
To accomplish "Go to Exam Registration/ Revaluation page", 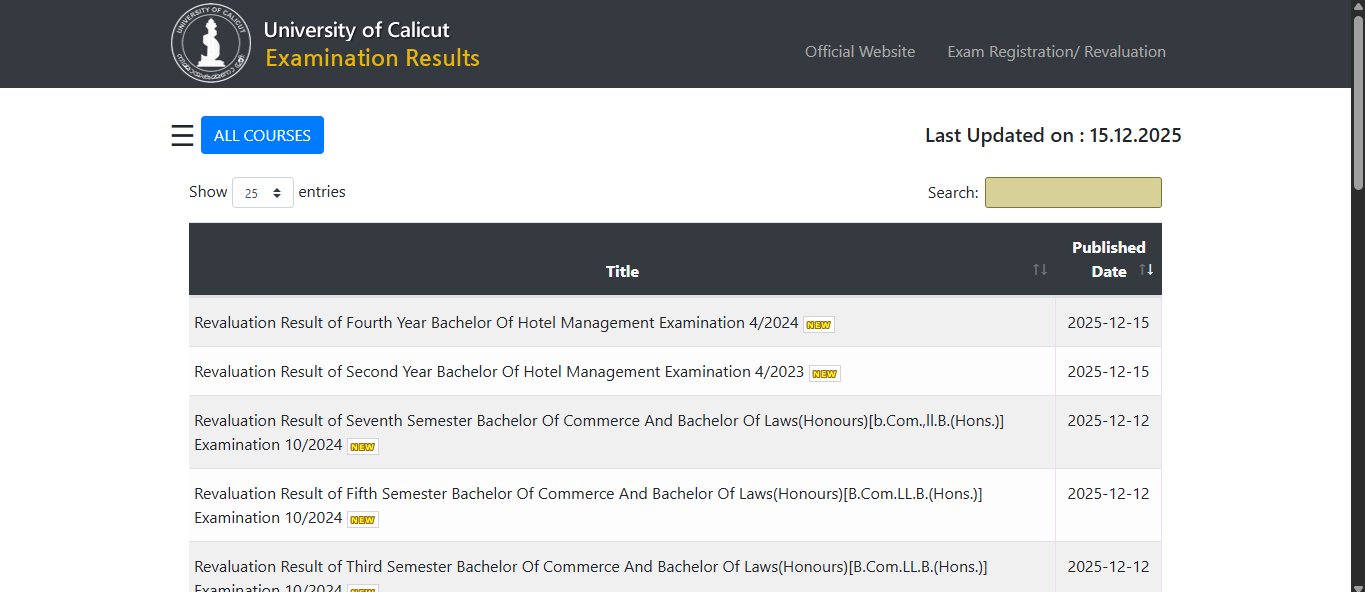I will pyautogui.click(x=1056, y=52).
